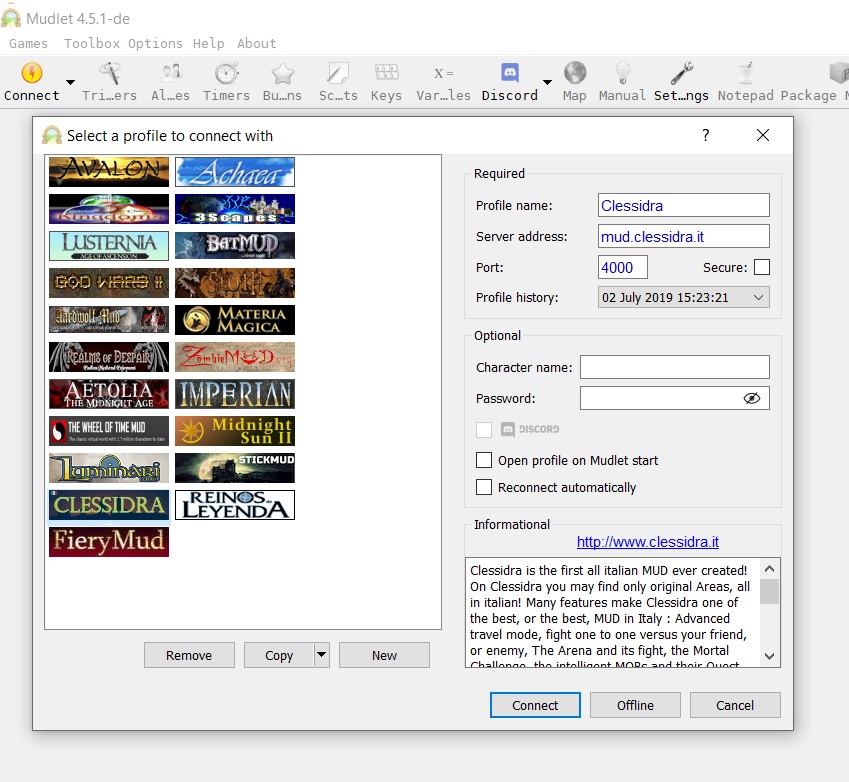The image size is (849, 782).
Task: Open the Timers toolbar icon
Action: (x=226, y=73)
